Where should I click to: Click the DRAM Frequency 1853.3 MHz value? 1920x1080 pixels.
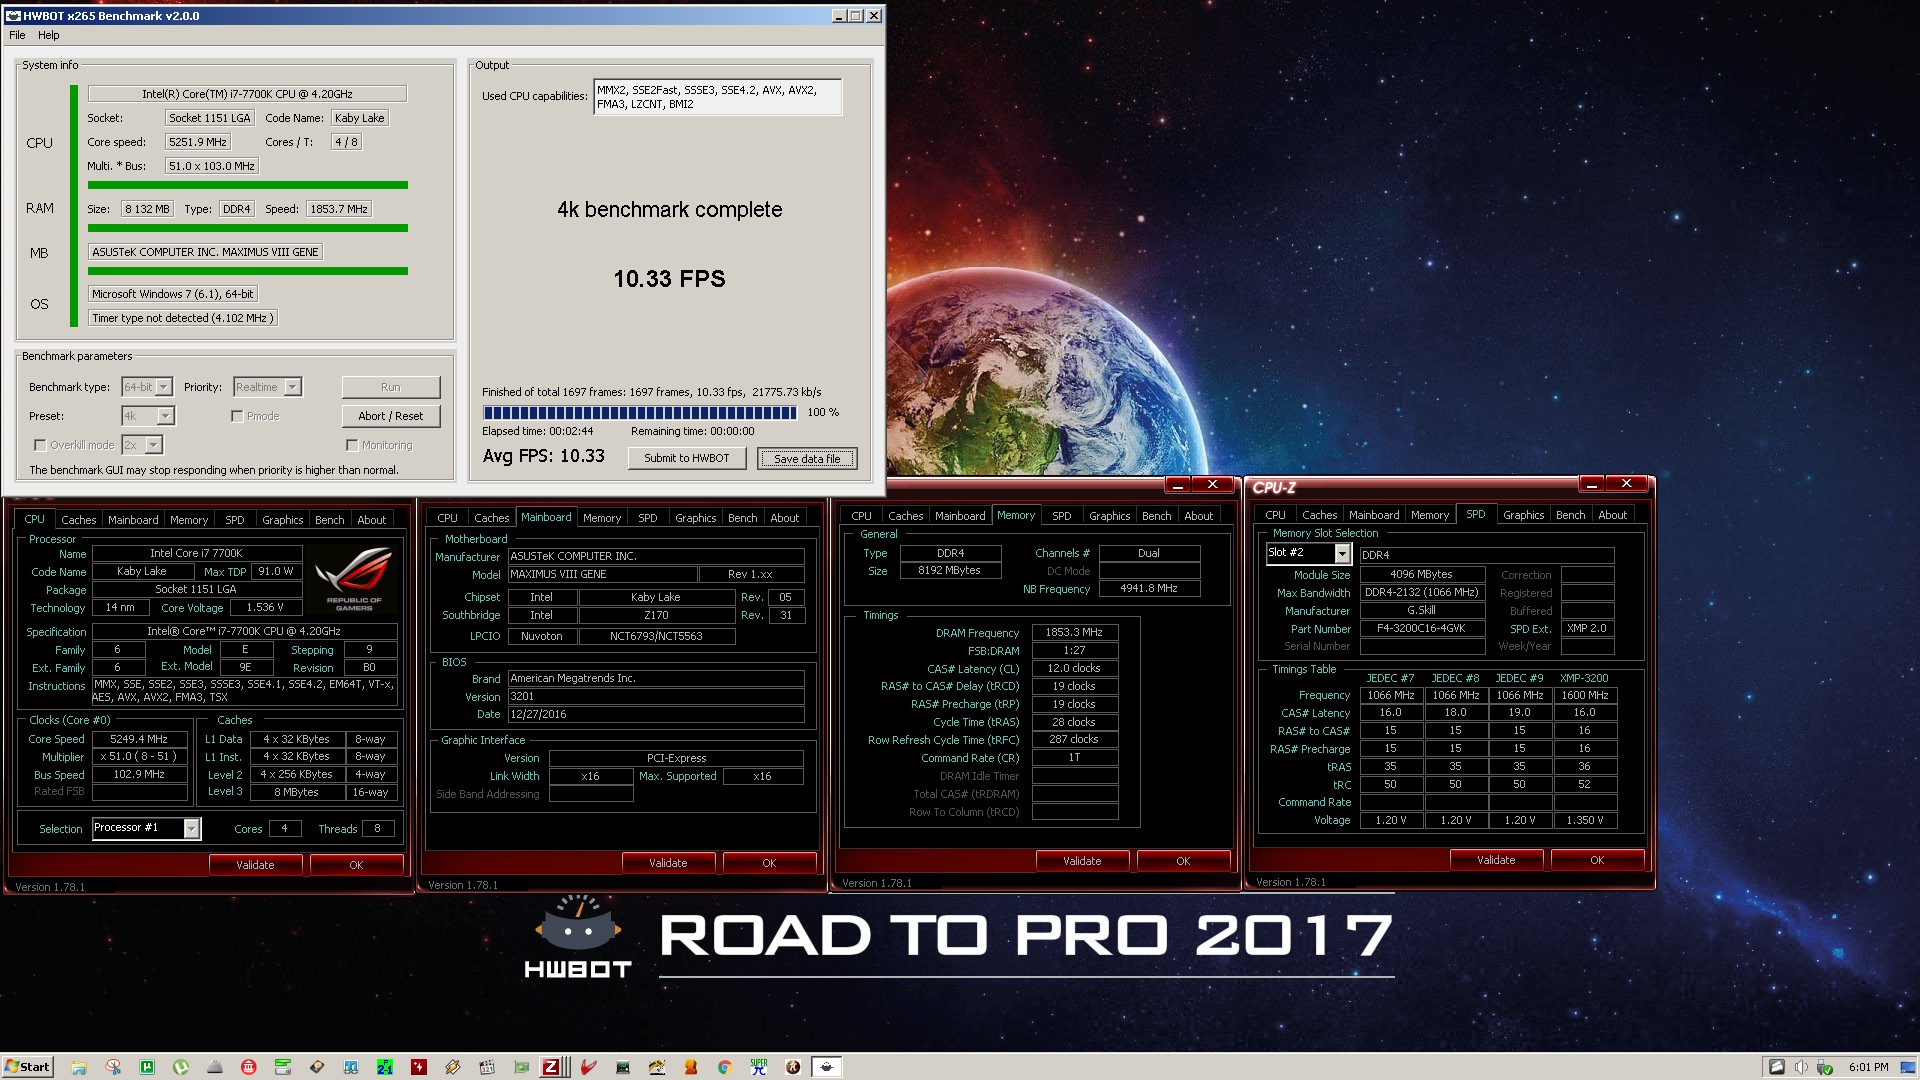[x=1074, y=632]
